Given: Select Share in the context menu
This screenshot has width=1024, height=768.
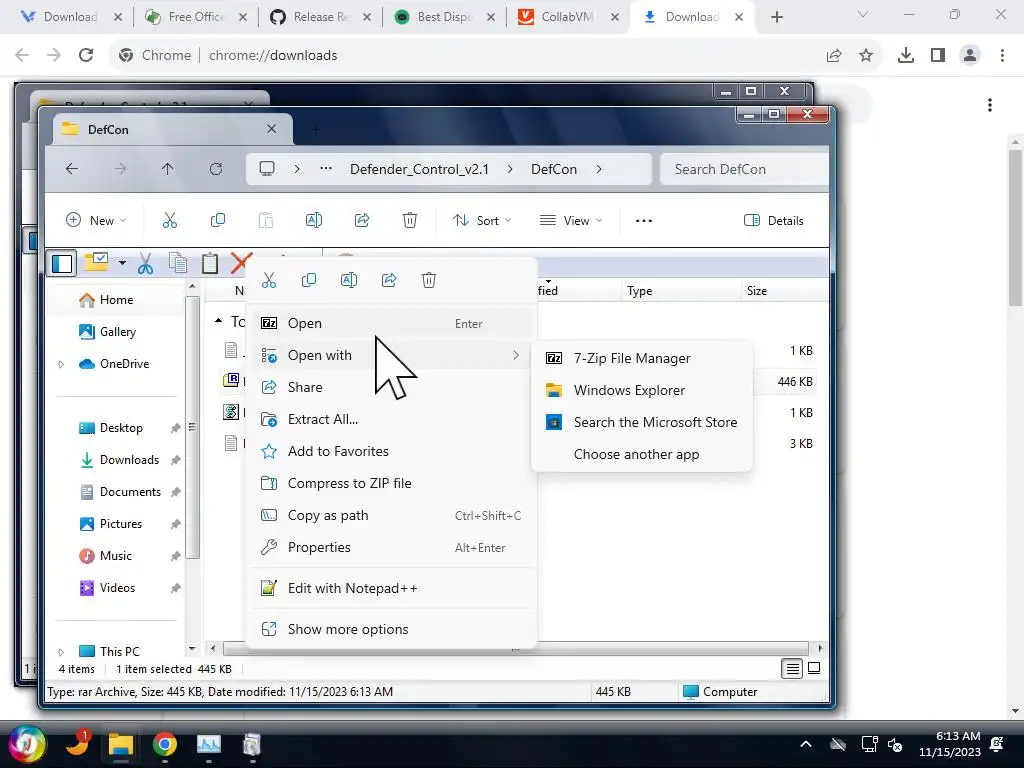Looking at the screenshot, I should pos(392,387).
